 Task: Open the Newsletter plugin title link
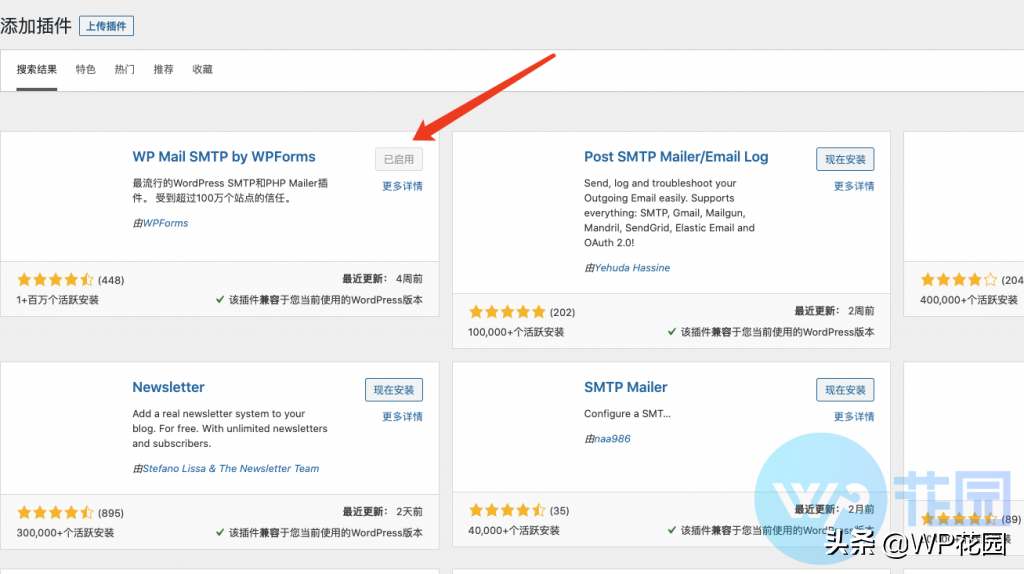pos(168,387)
